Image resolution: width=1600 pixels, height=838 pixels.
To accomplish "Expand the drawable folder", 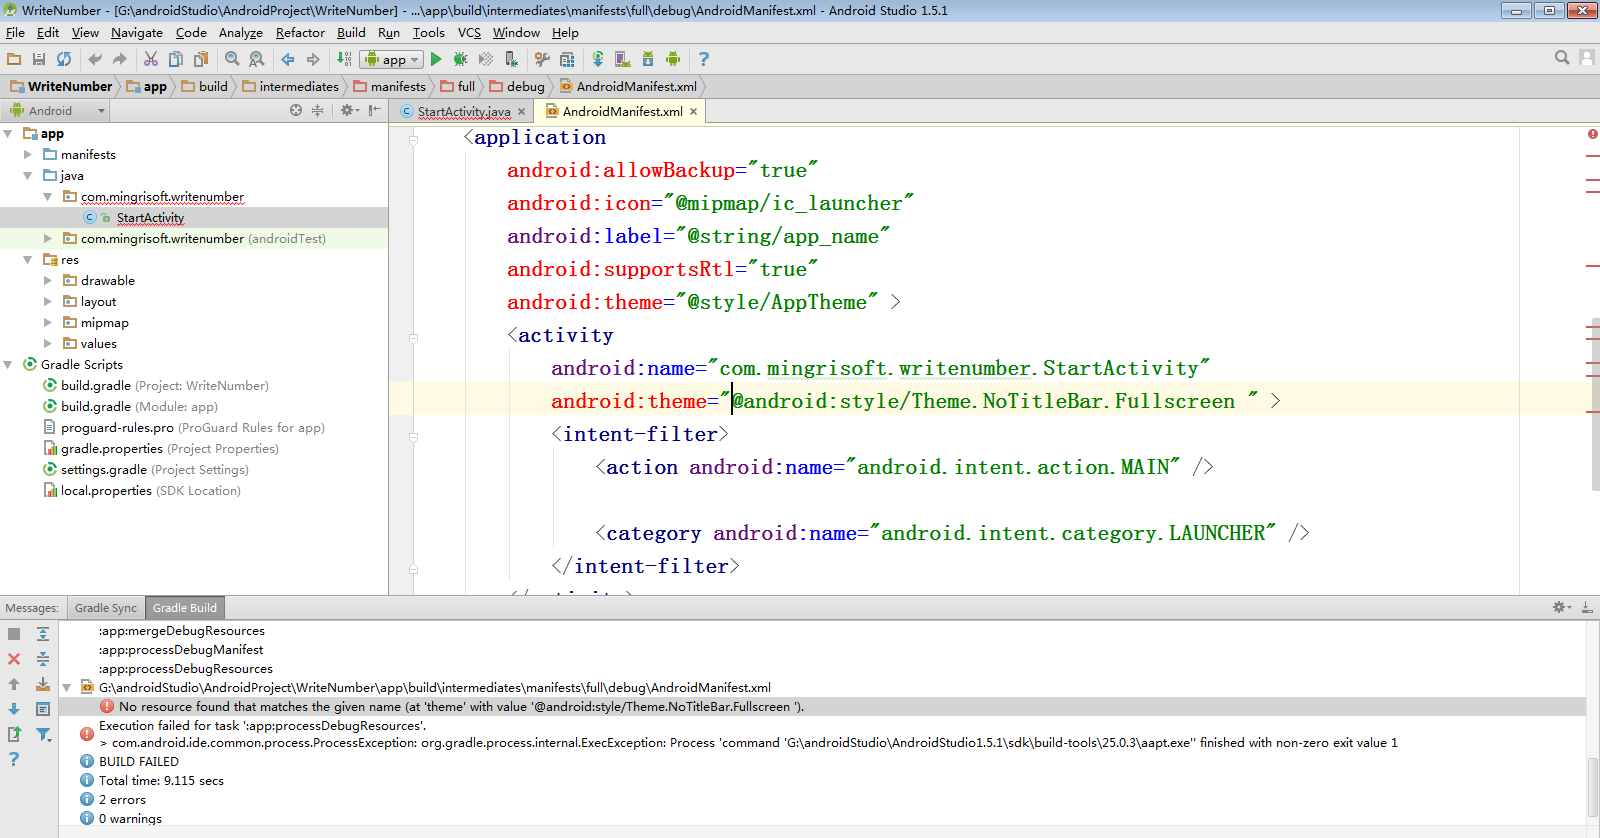I will click(48, 281).
